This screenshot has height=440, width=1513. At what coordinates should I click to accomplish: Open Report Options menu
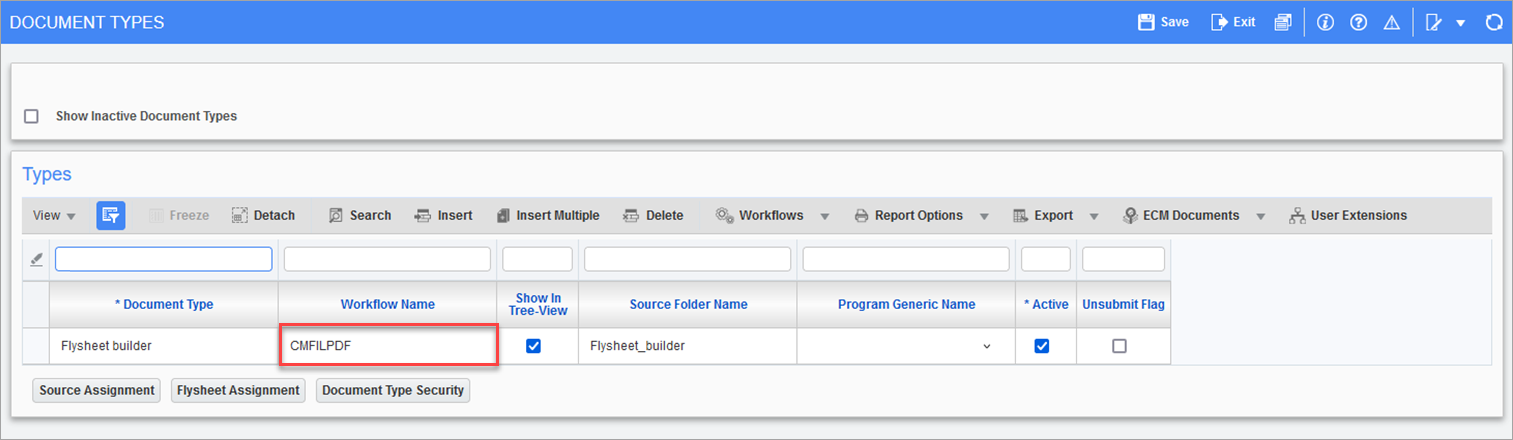pyautogui.click(x=908, y=215)
